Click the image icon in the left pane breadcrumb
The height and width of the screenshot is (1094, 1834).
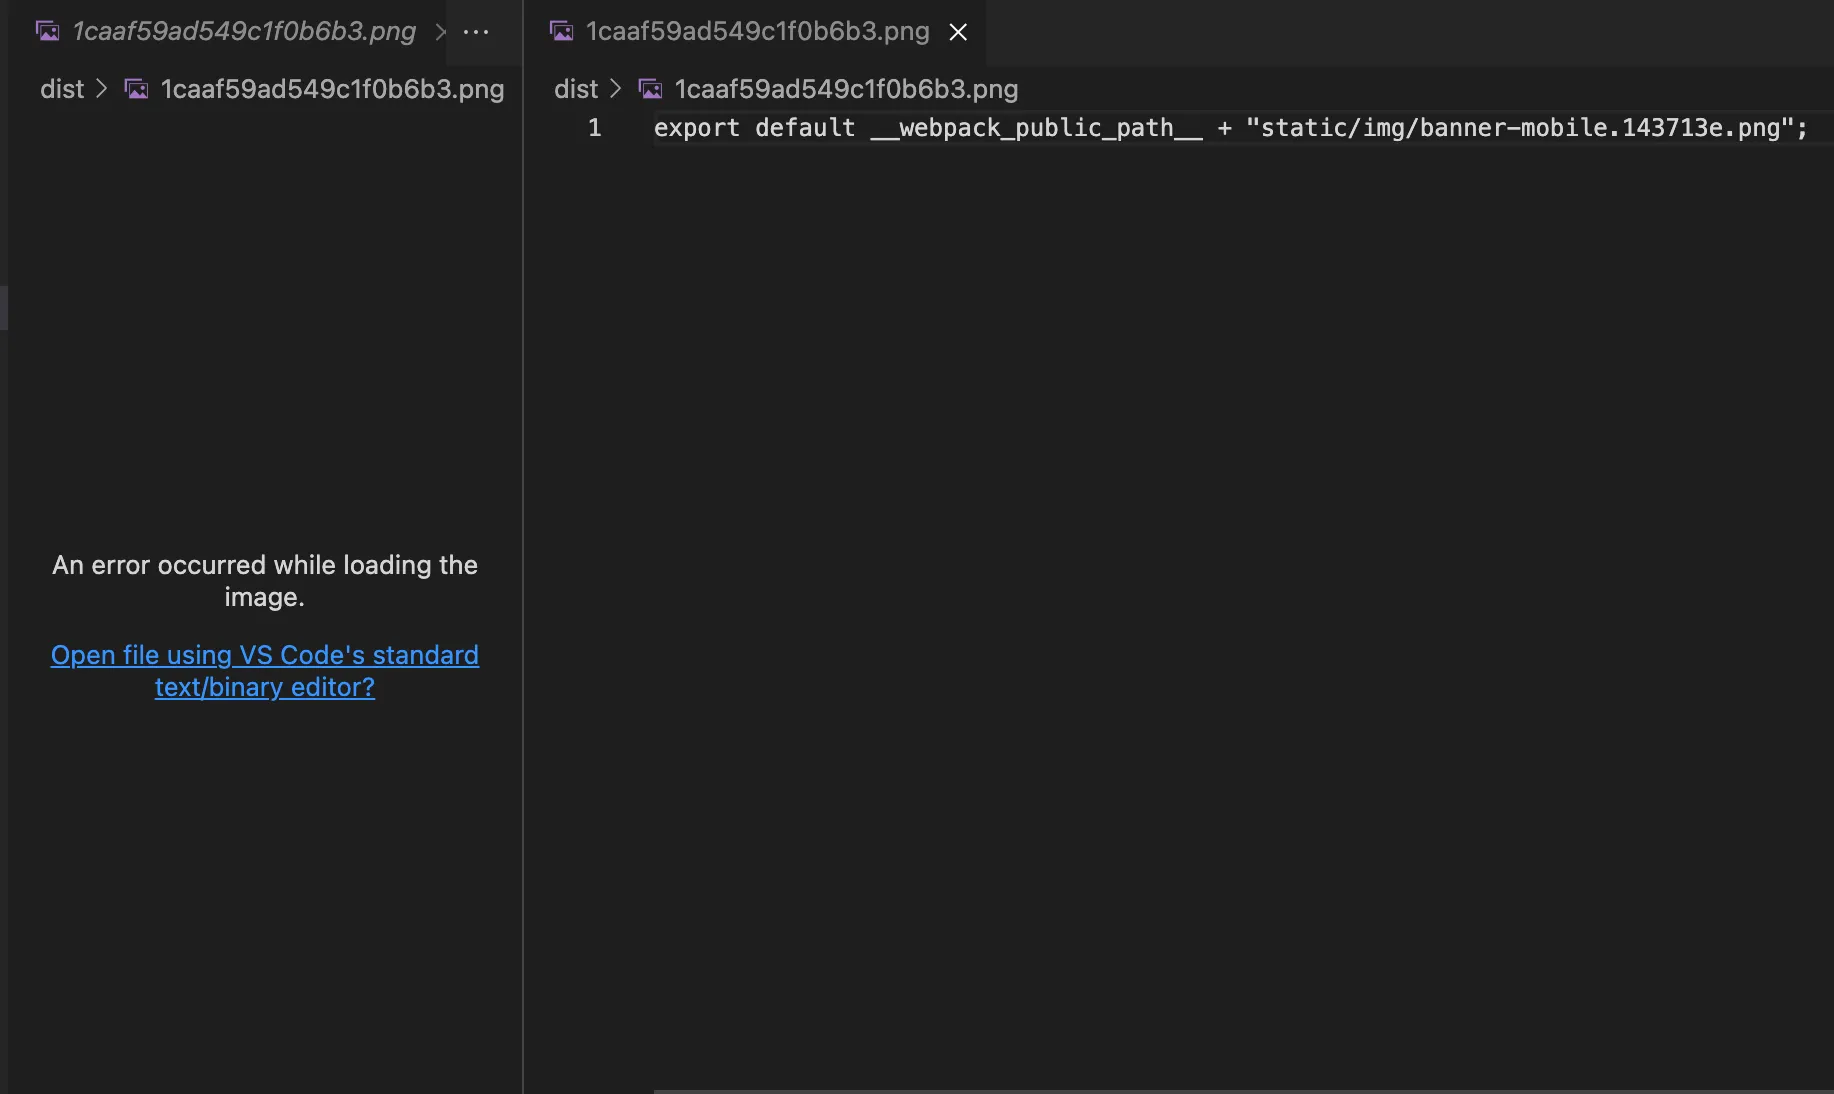click(x=136, y=89)
